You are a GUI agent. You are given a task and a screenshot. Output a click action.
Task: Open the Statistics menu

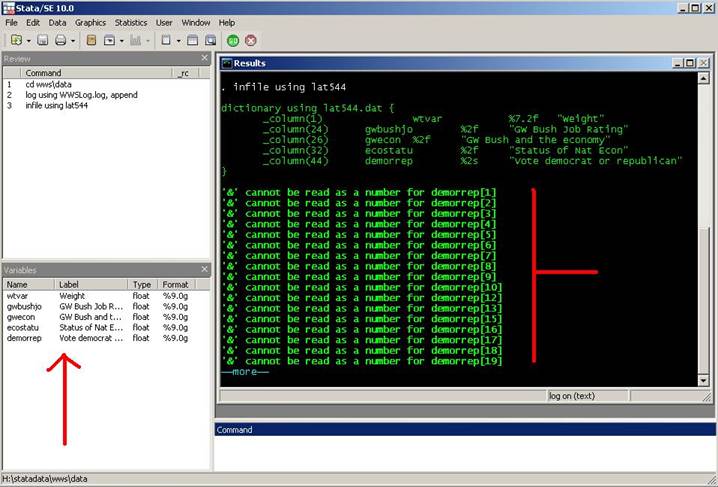point(130,22)
